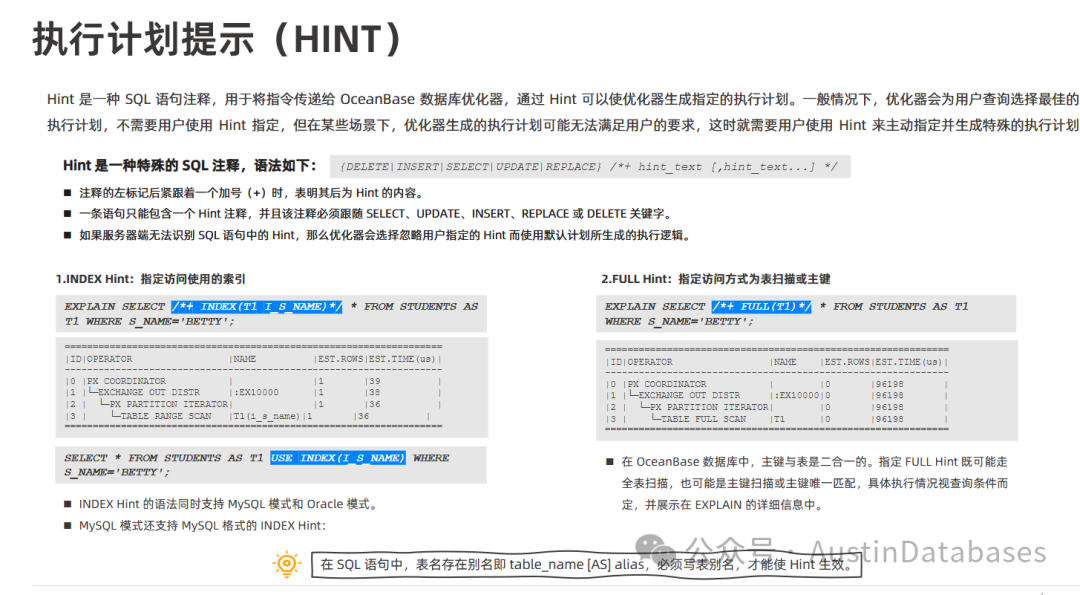This screenshot has height=595, width=1080.
Task: Click the estimated time value '39'
Action: (x=375, y=381)
